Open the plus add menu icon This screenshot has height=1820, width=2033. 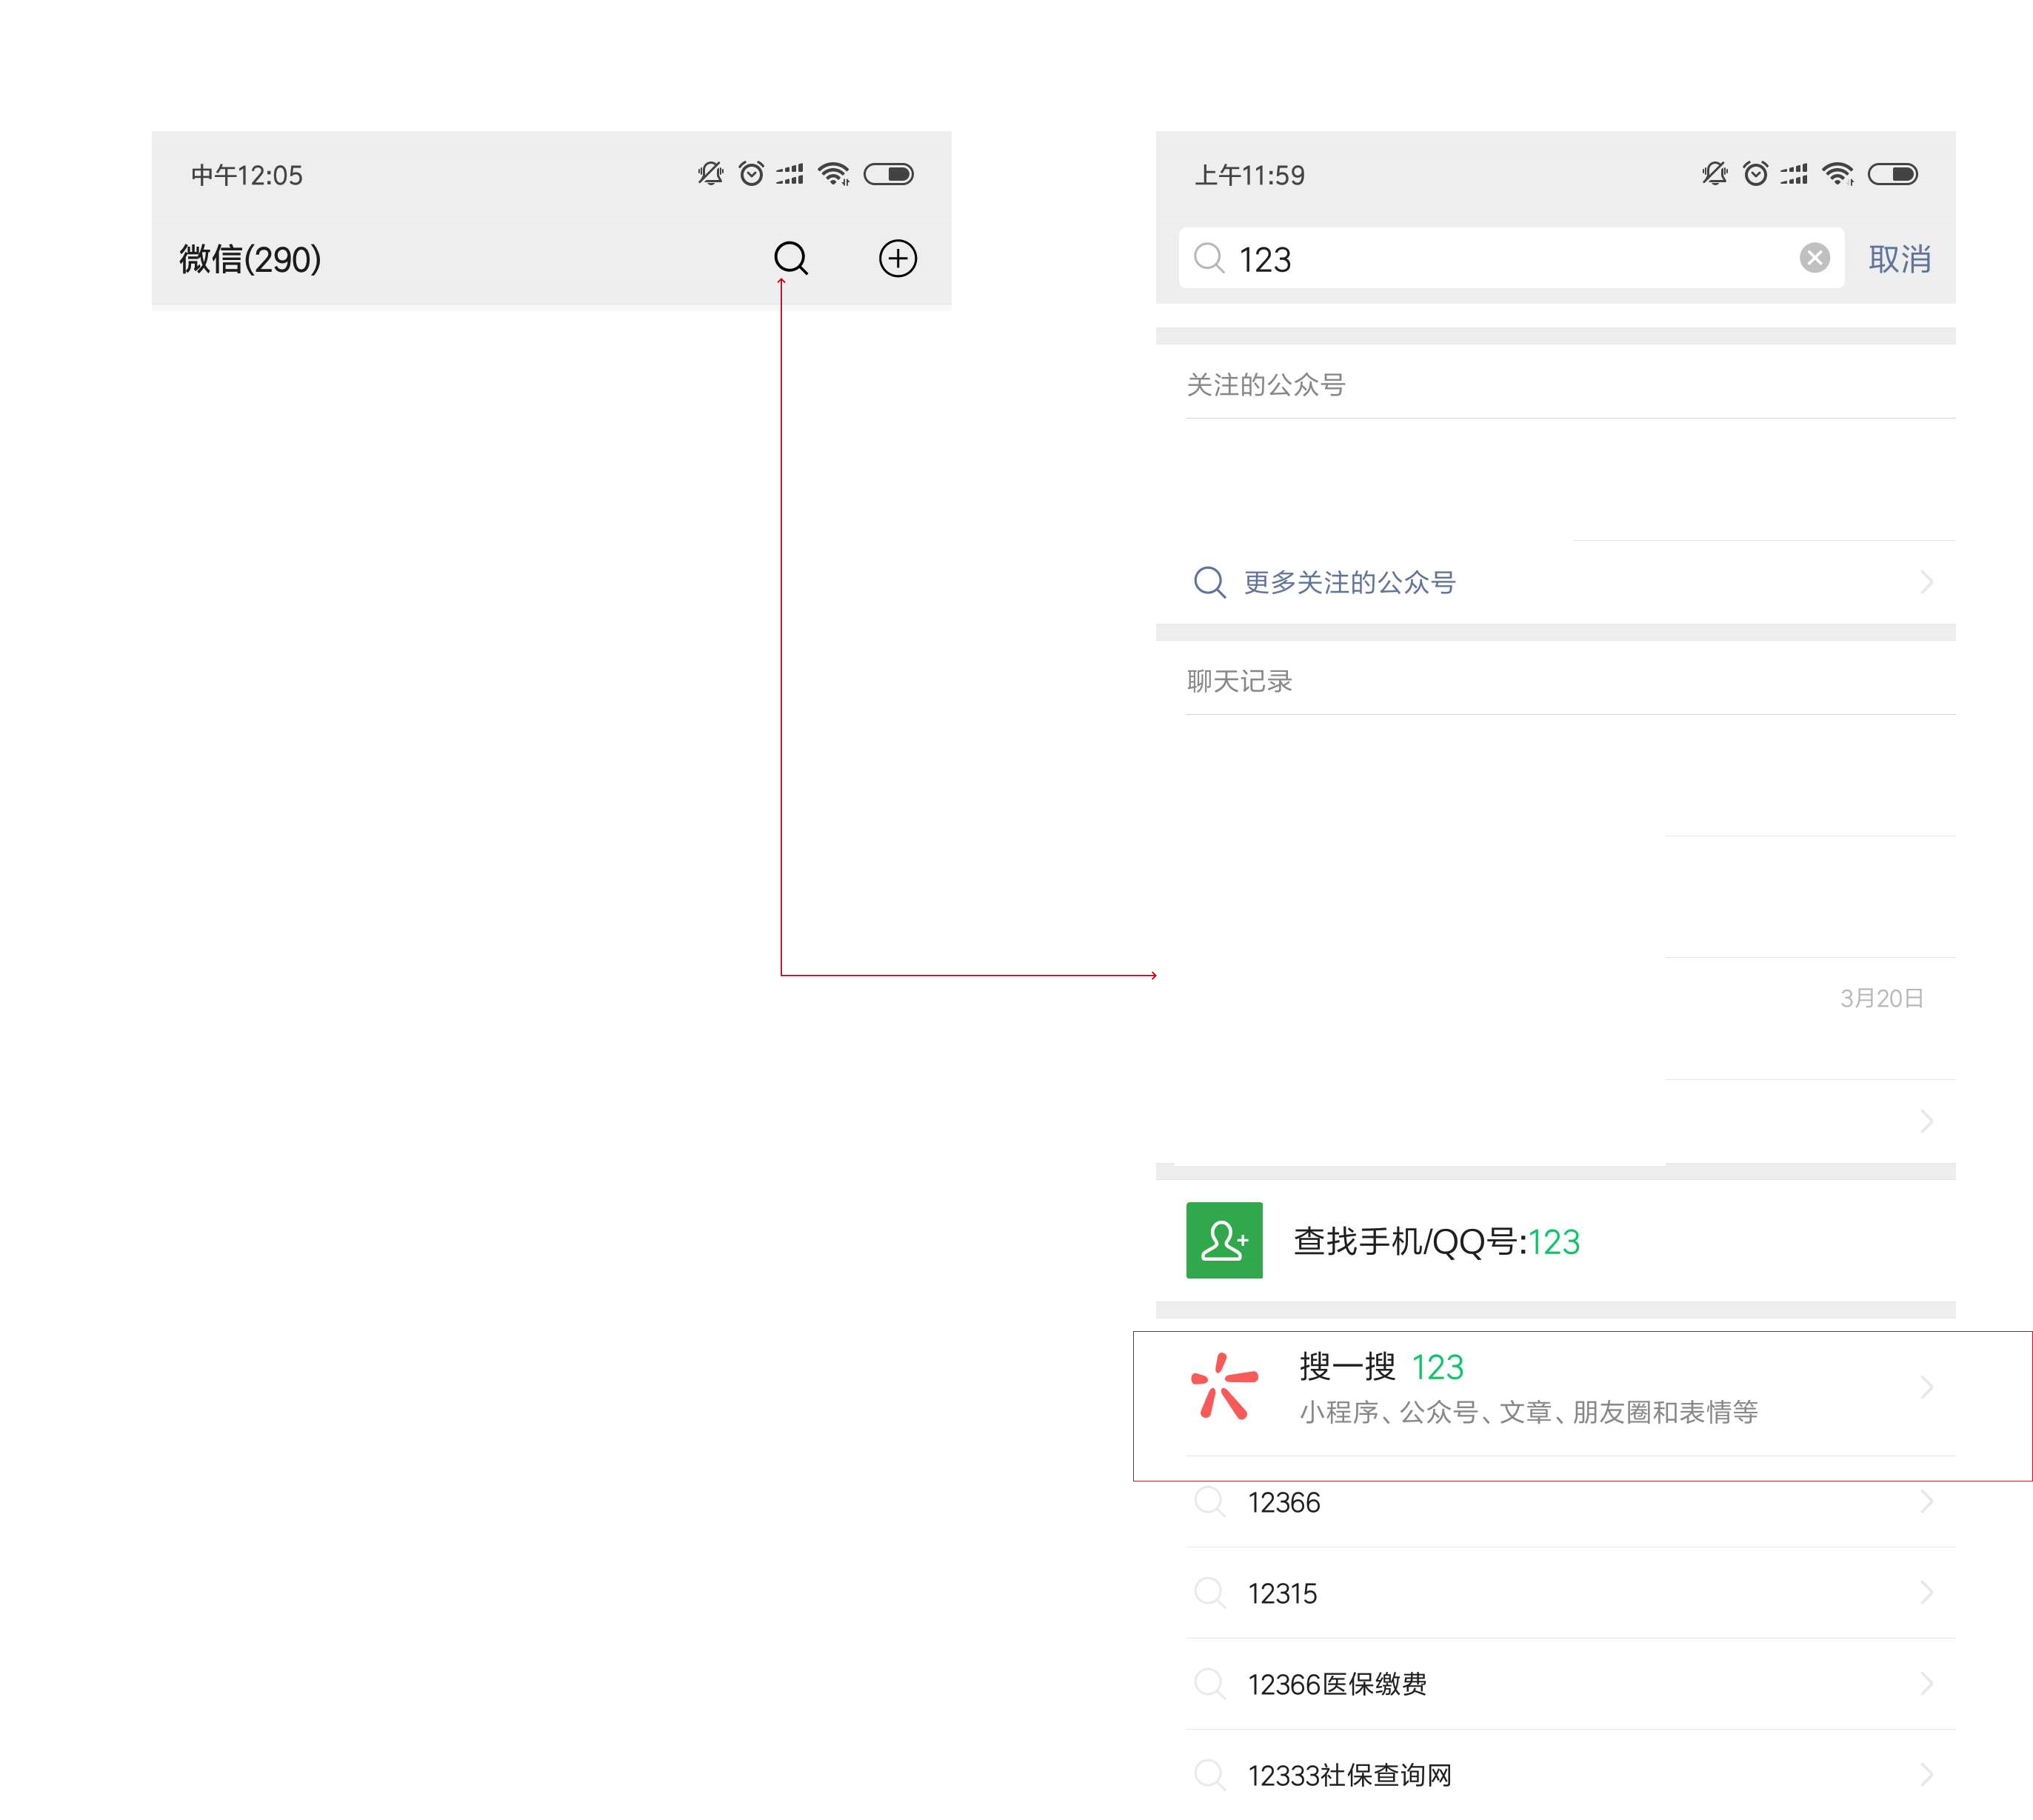click(x=897, y=258)
